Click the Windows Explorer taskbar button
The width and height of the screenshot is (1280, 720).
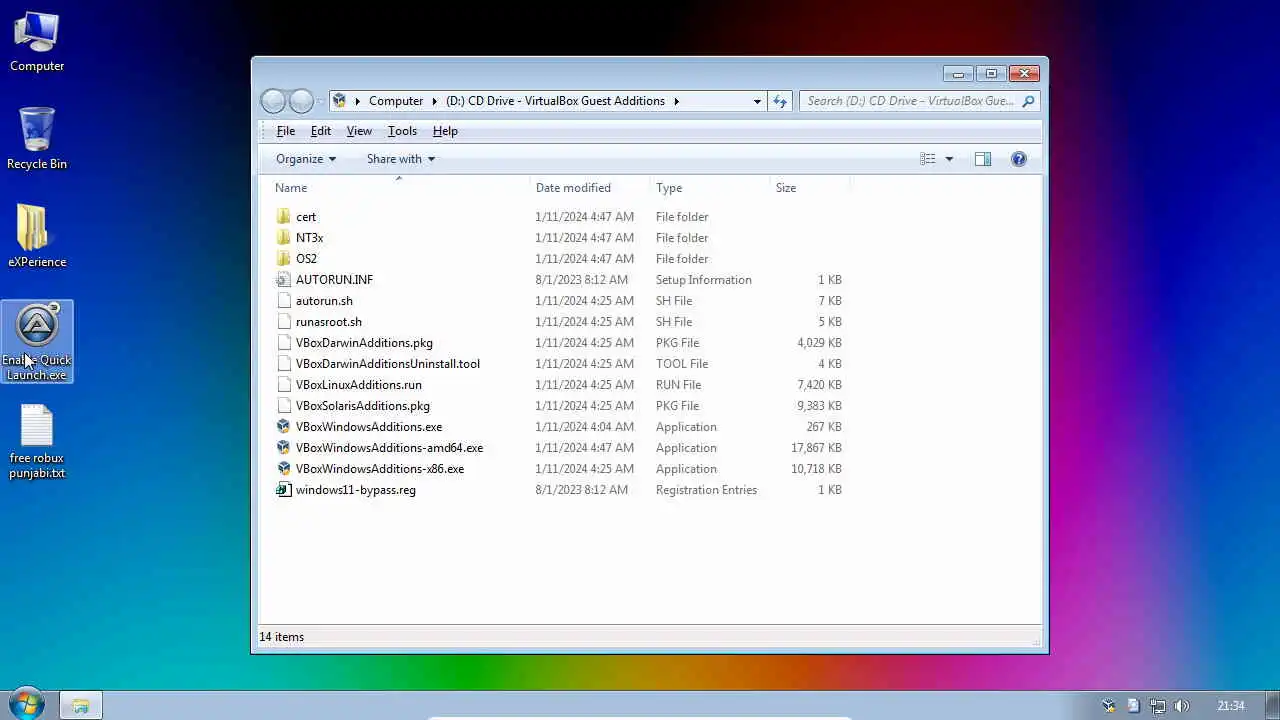click(x=80, y=706)
